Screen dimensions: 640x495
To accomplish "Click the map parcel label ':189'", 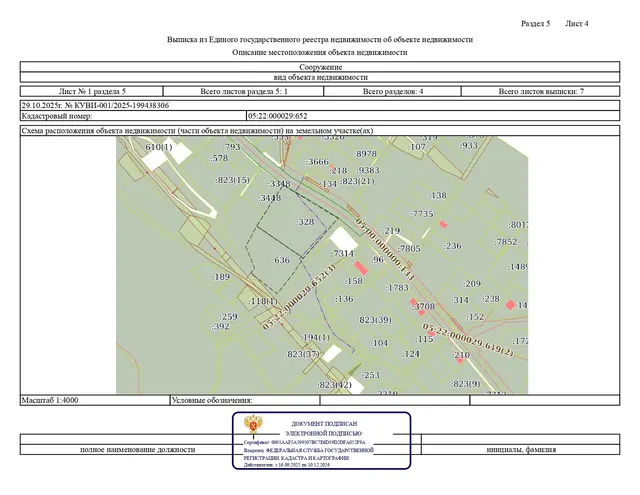I will point(221,277).
